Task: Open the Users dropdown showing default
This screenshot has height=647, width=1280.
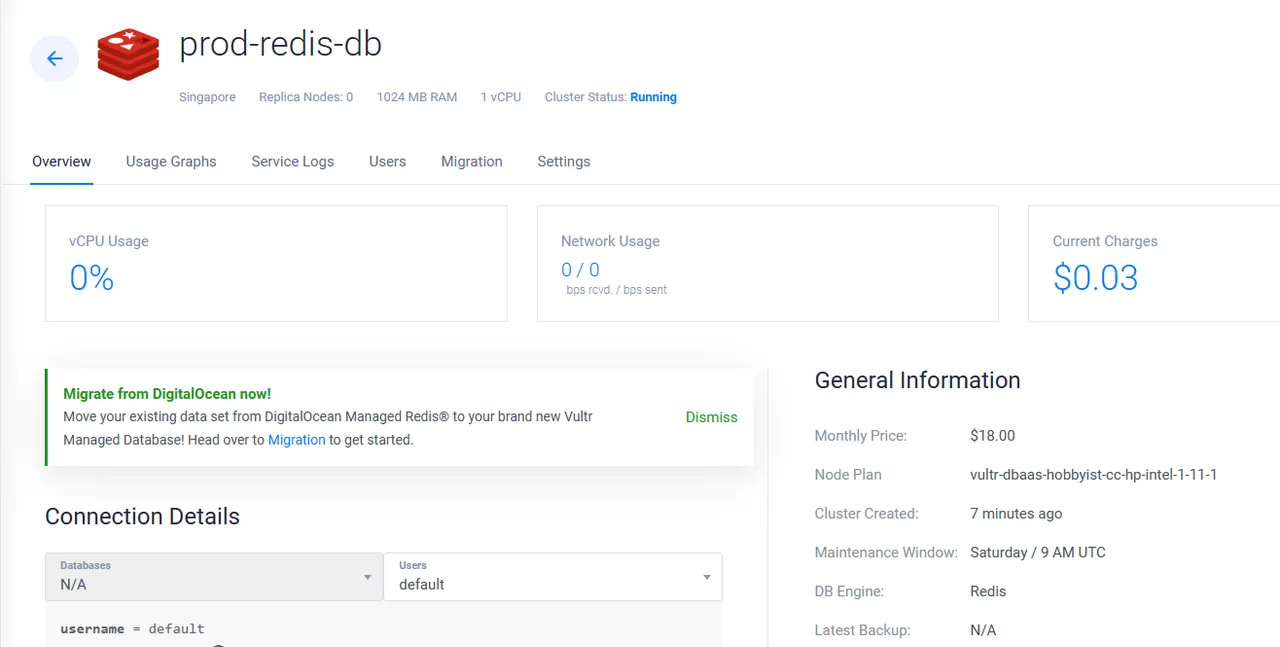Action: (x=553, y=577)
